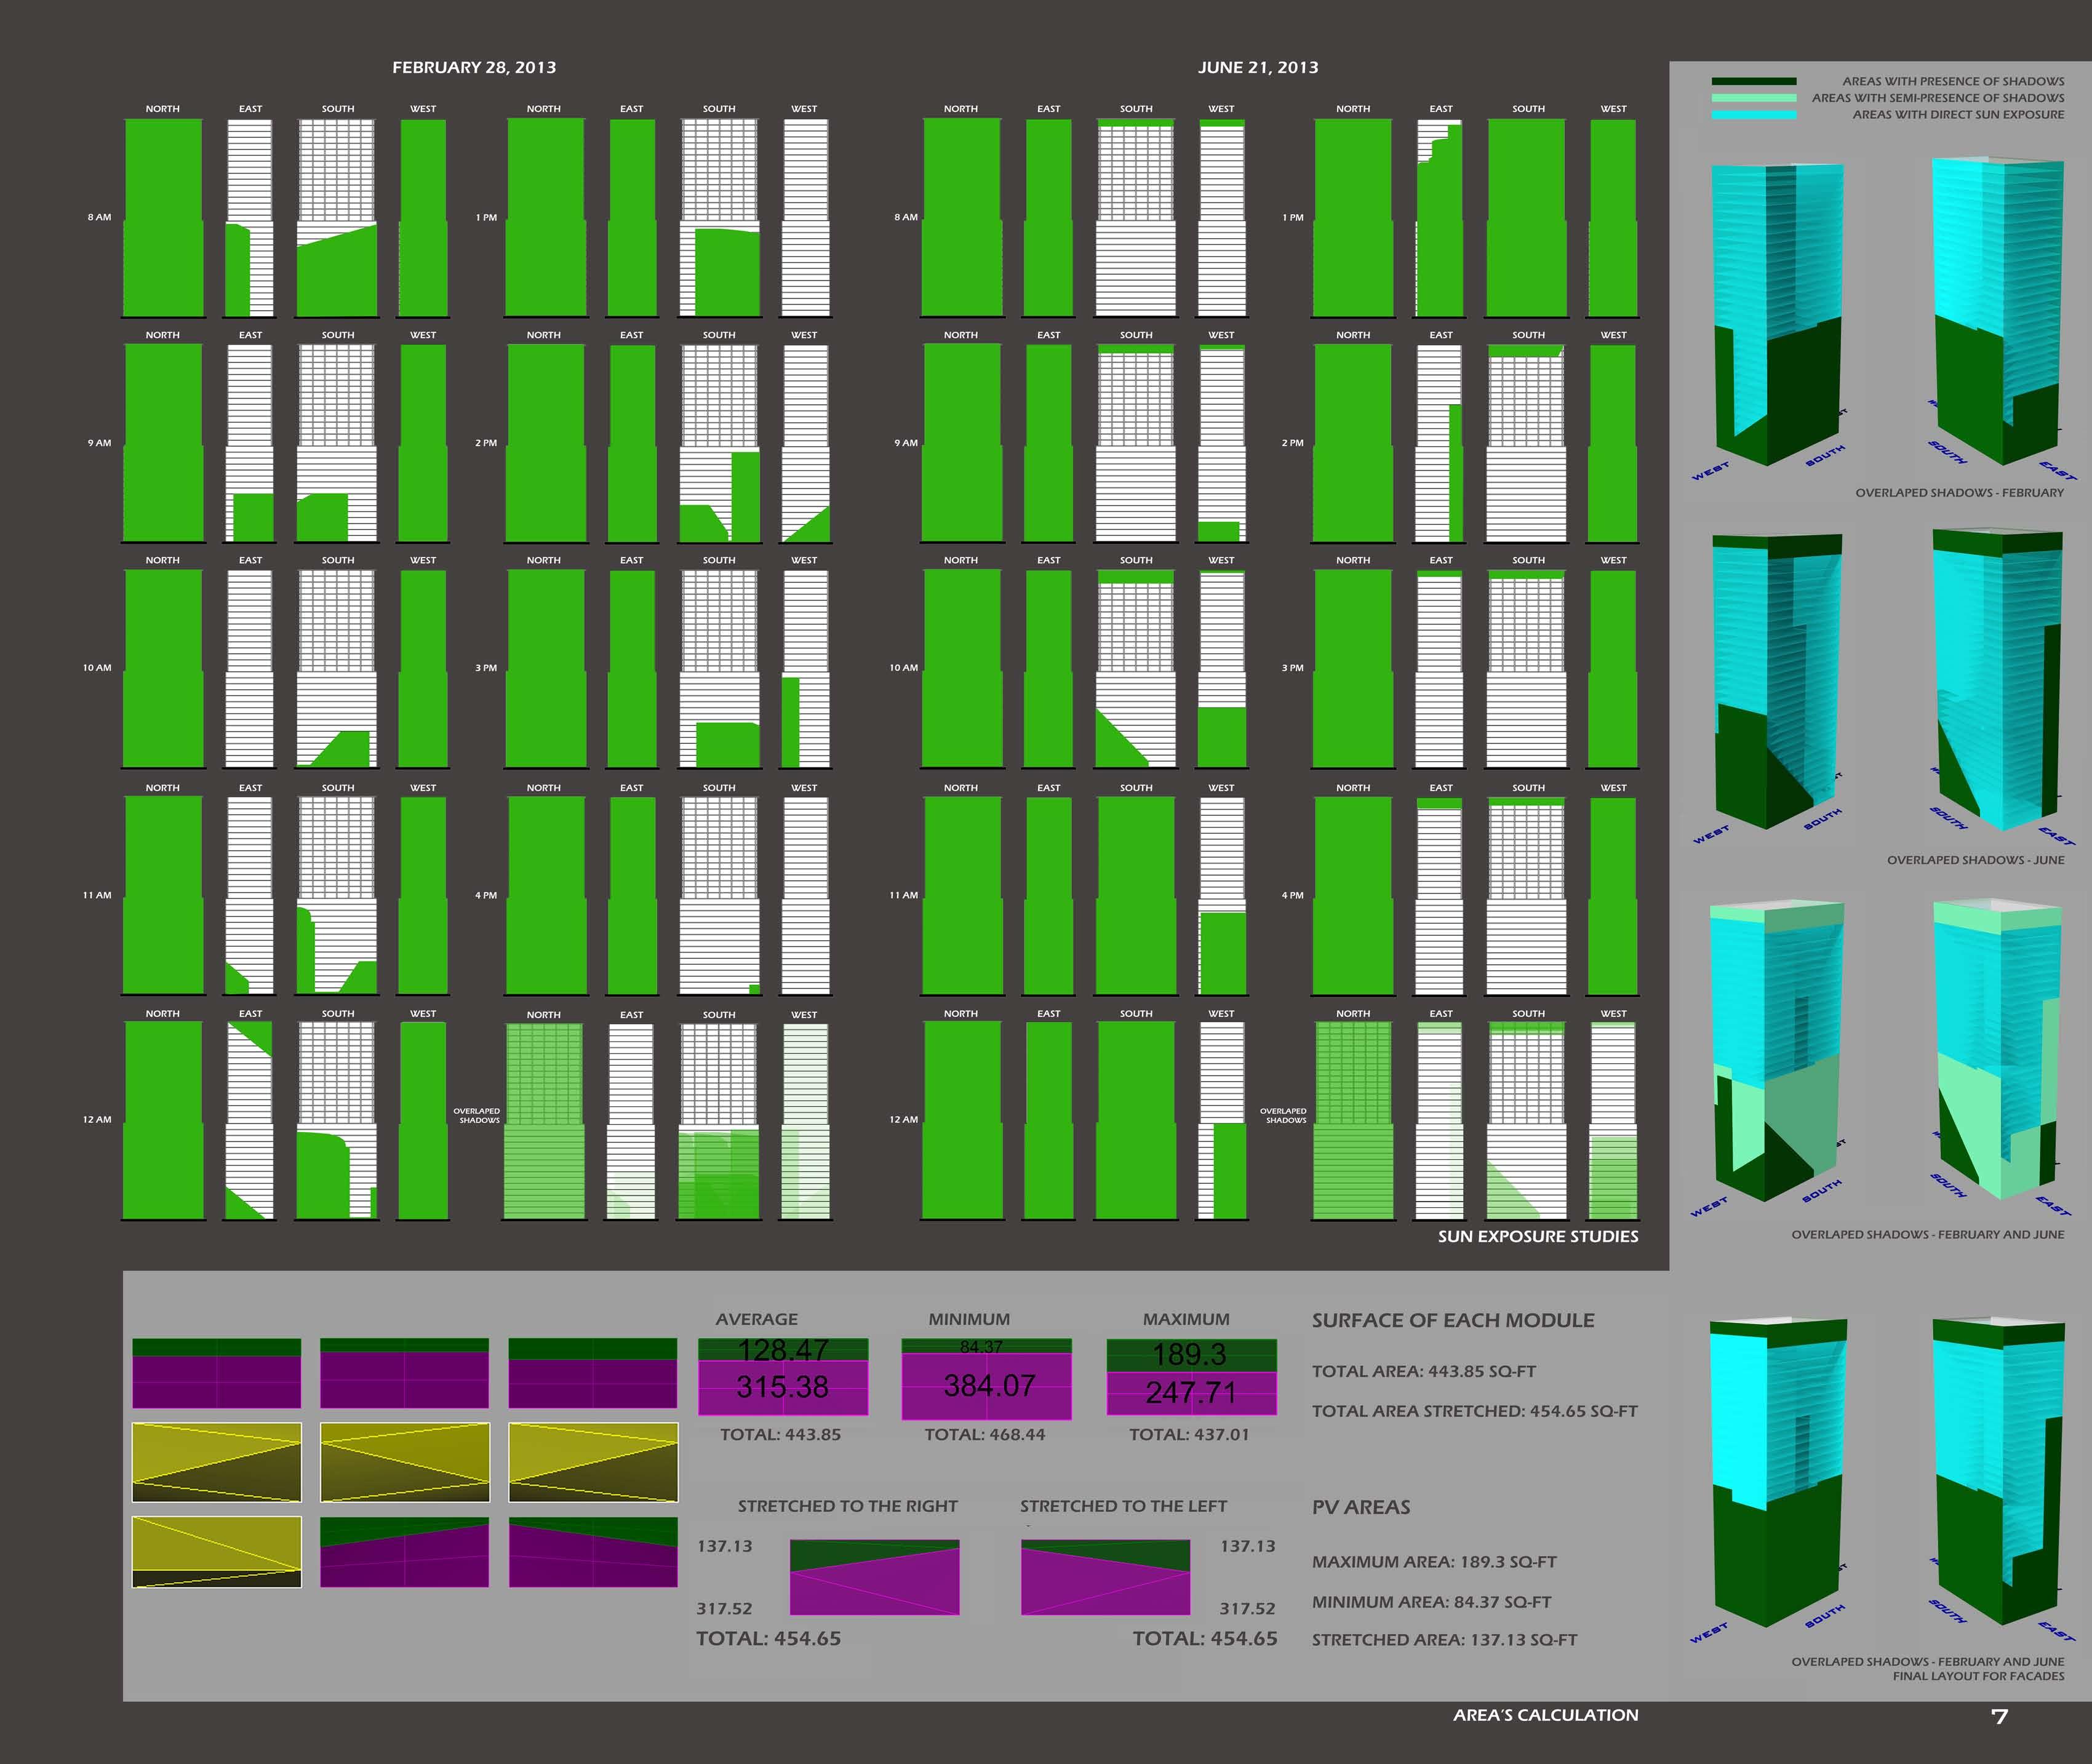
Task: Click February overlaped shadows north facade
Action: 544,1120
